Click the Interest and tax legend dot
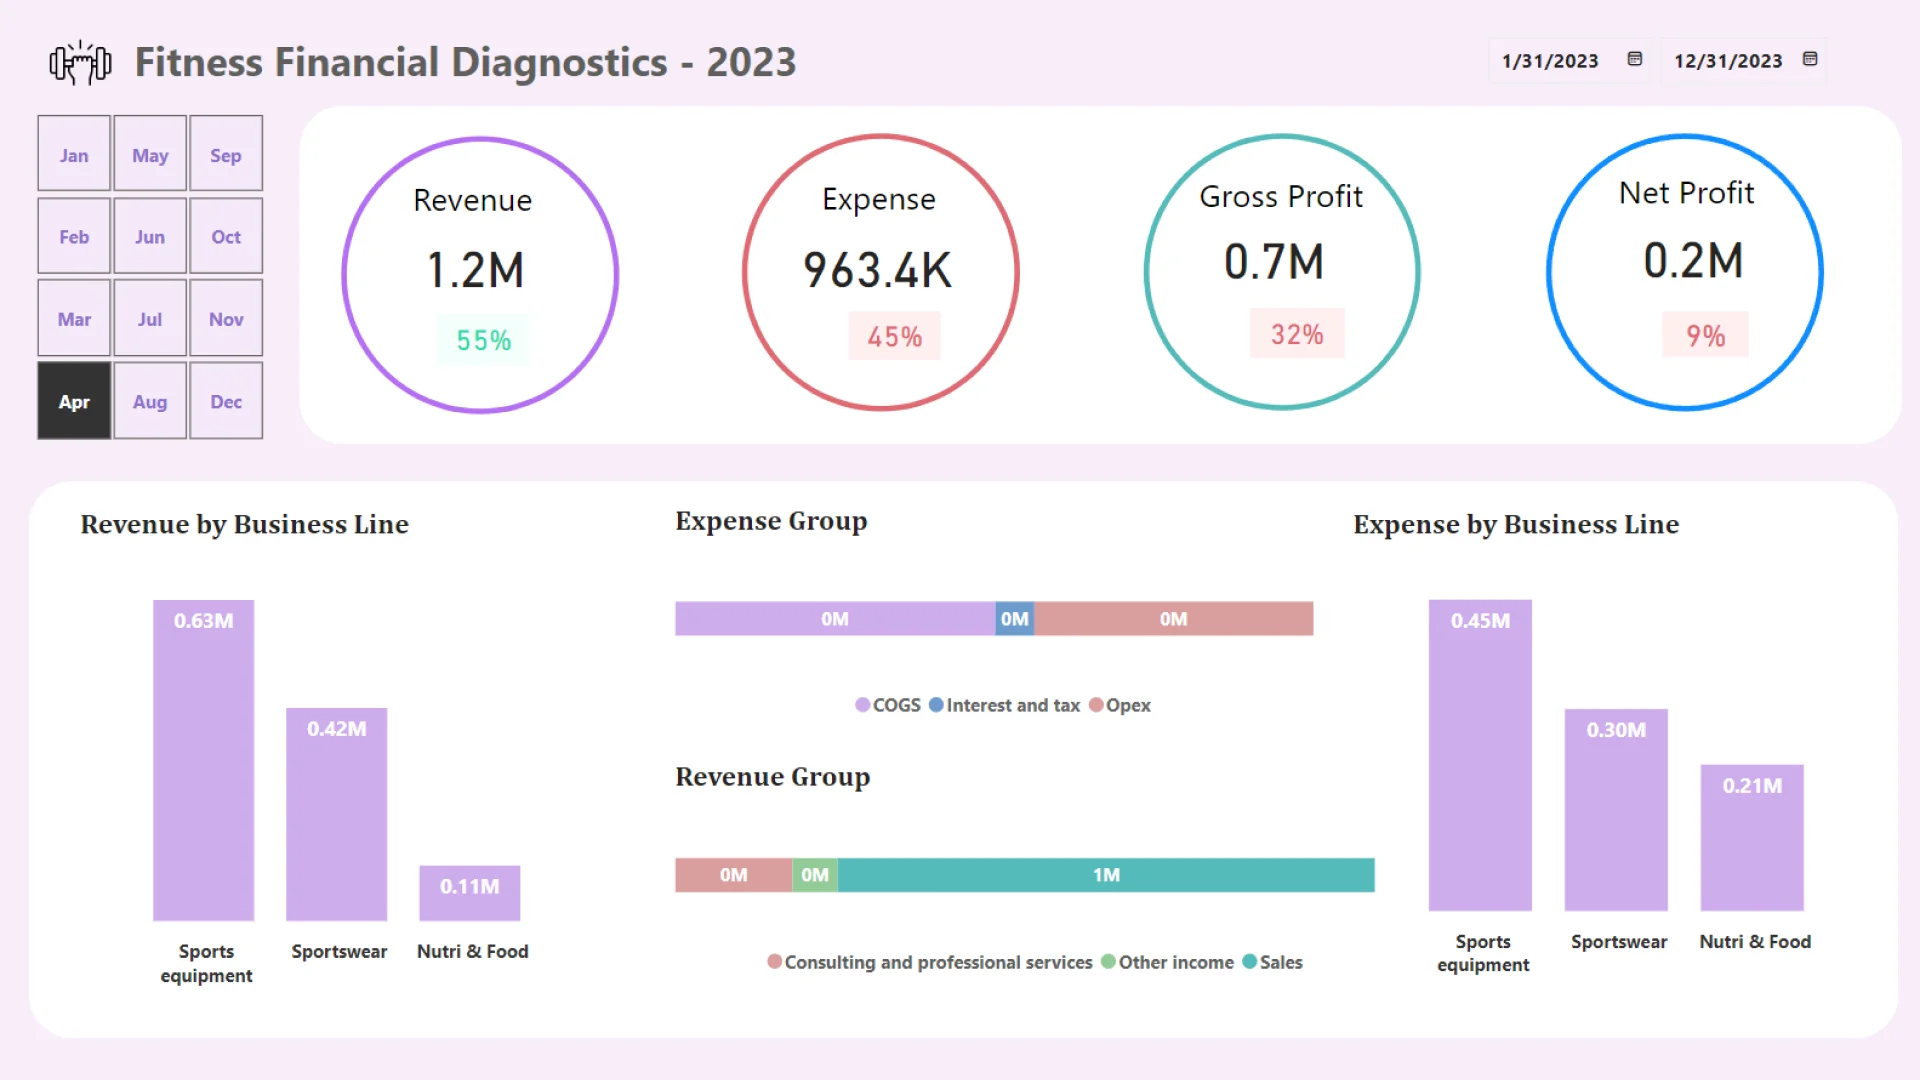Image resolution: width=1920 pixels, height=1080 pixels. [x=936, y=705]
